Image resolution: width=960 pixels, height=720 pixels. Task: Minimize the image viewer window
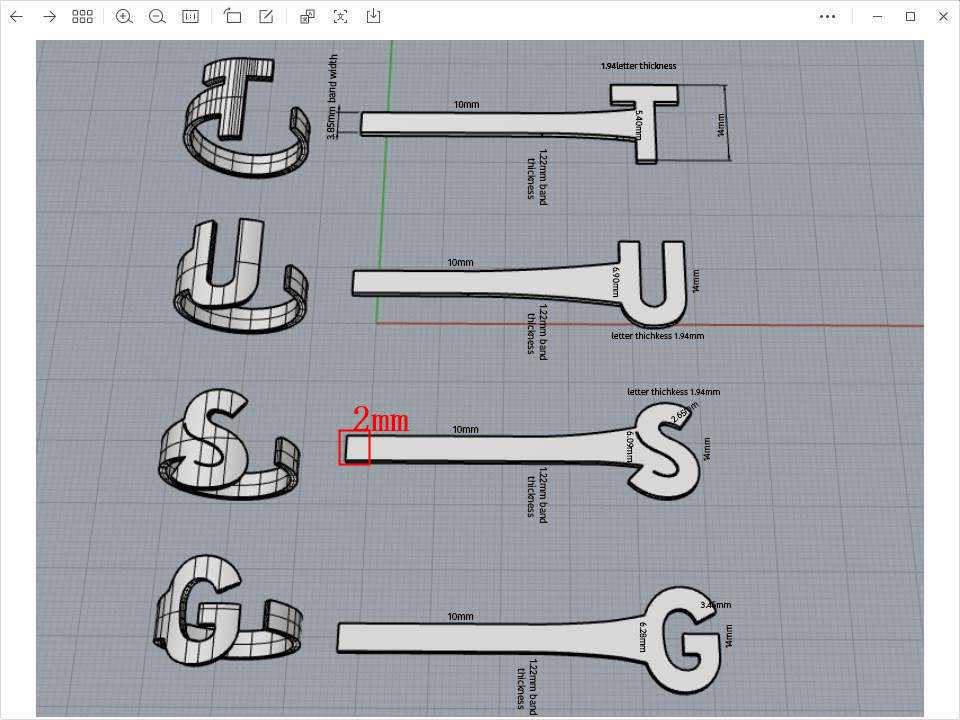pyautogui.click(x=877, y=17)
